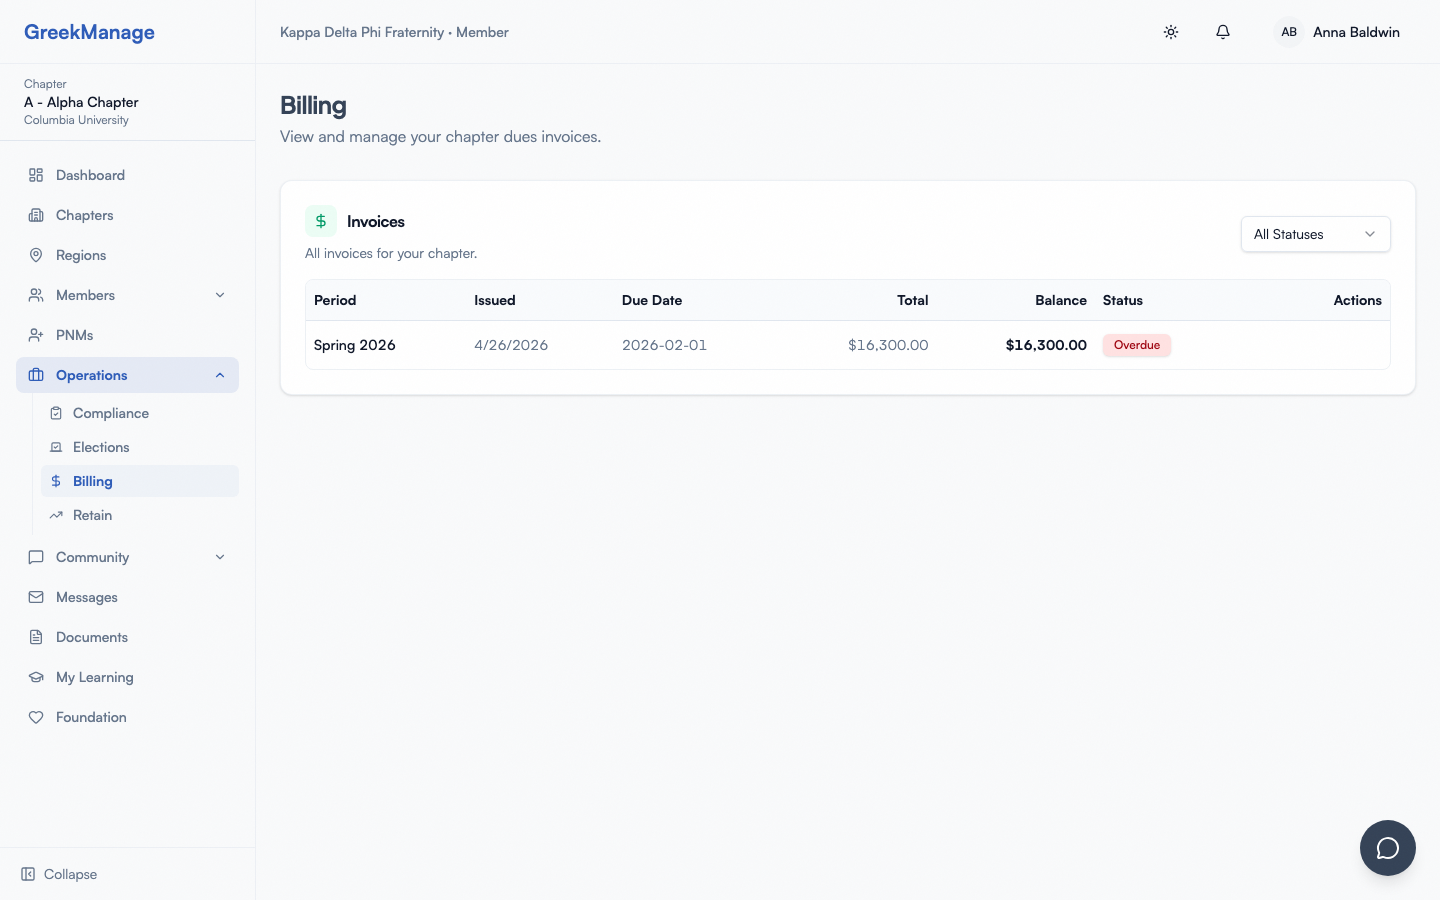Screen dimensions: 1440x900
Task: Open the Documents sidebar icon
Action: point(36,637)
